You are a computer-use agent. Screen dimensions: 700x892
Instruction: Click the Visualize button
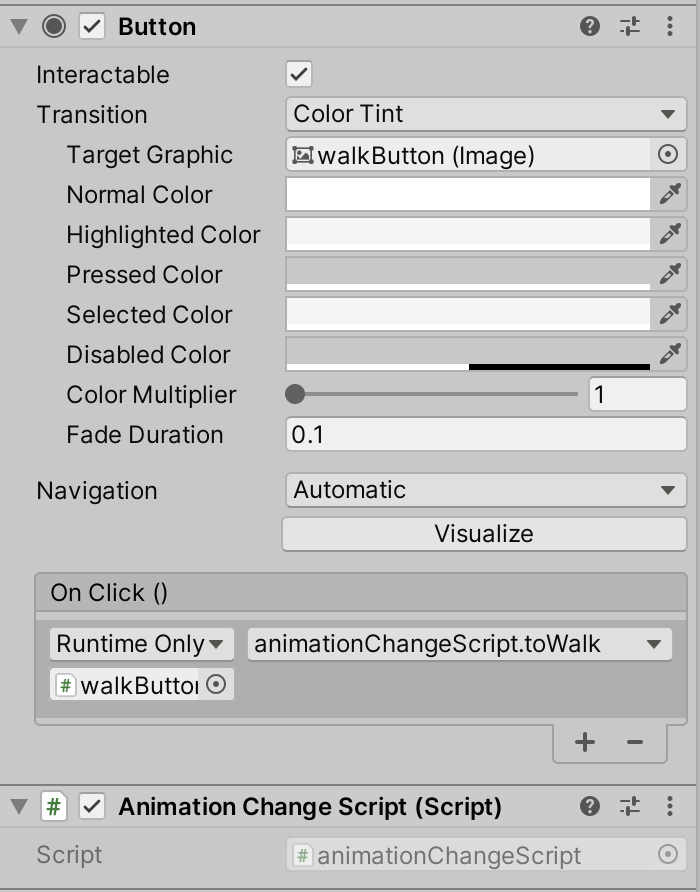click(x=484, y=534)
